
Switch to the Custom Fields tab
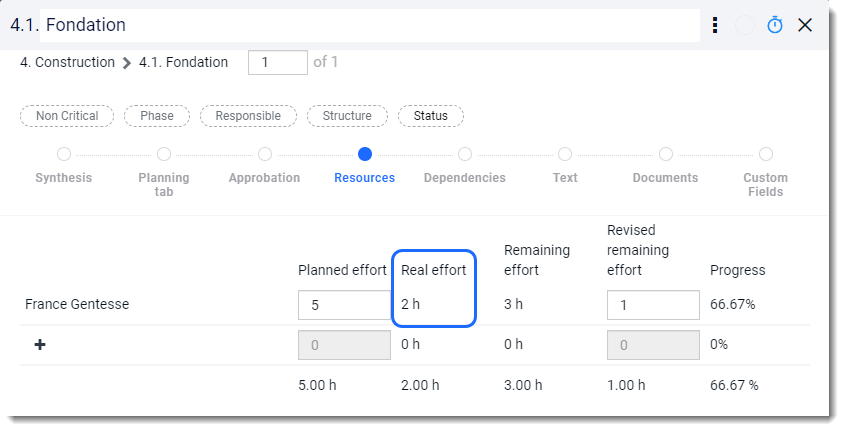click(x=765, y=172)
